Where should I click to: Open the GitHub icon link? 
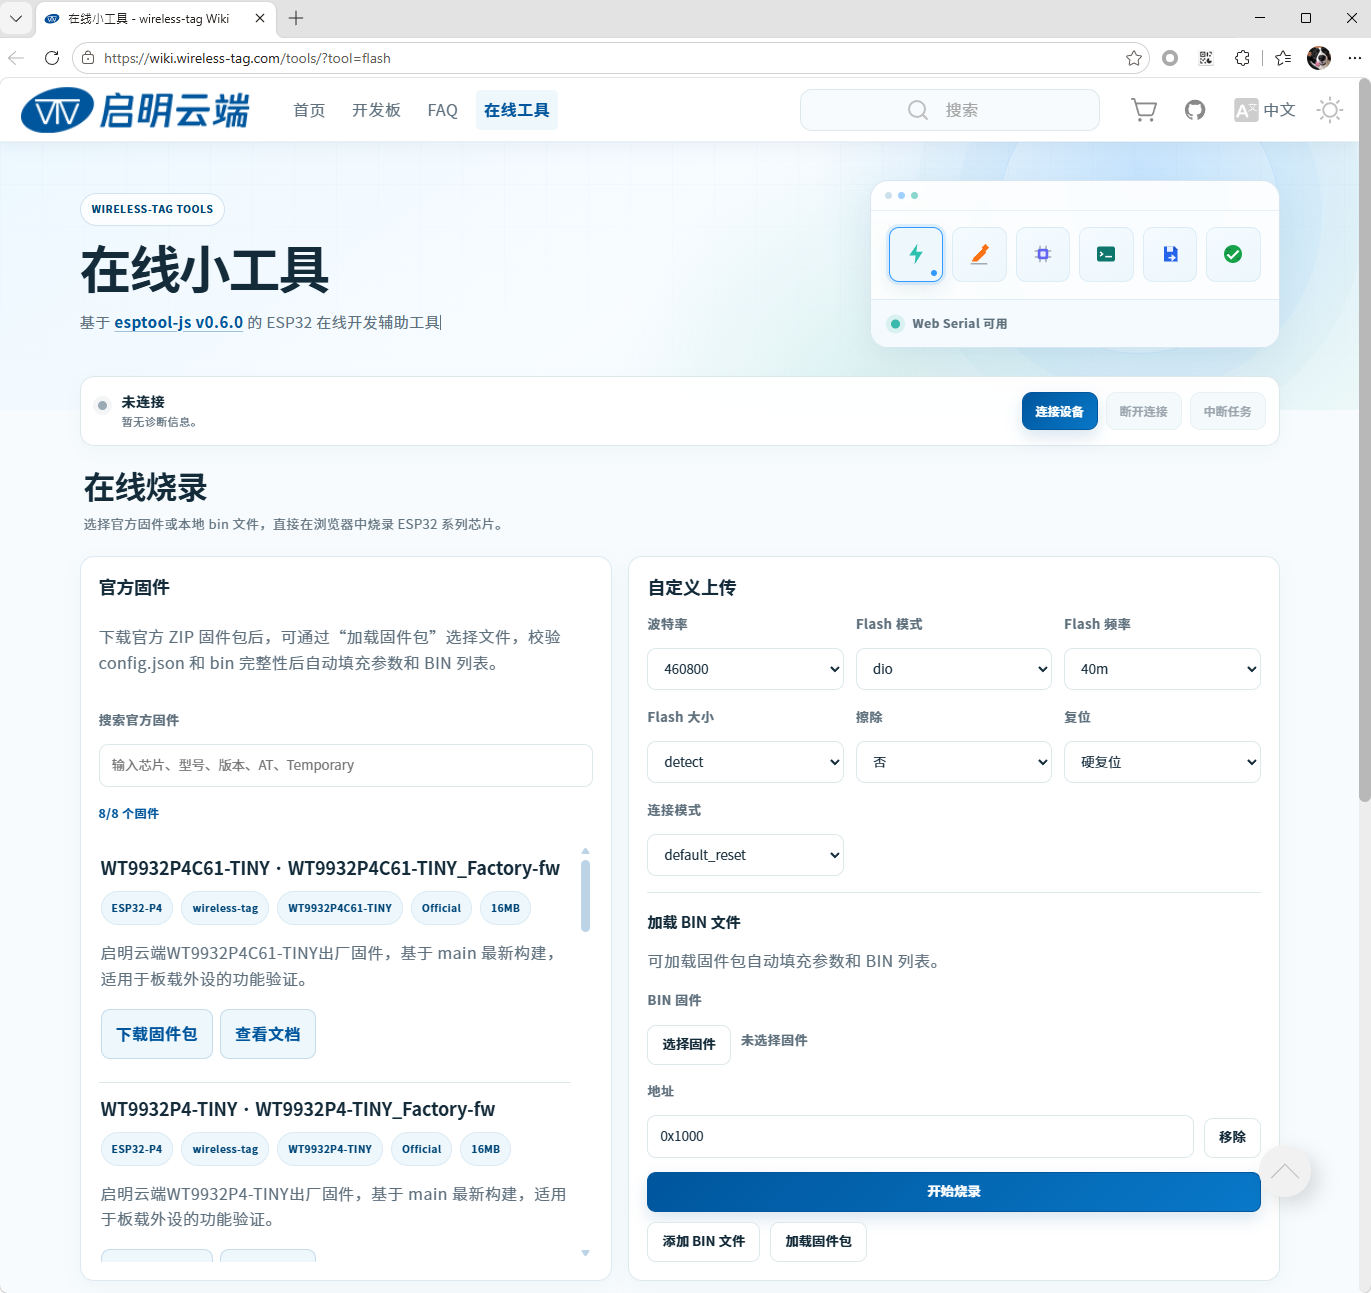coord(1195,110)
